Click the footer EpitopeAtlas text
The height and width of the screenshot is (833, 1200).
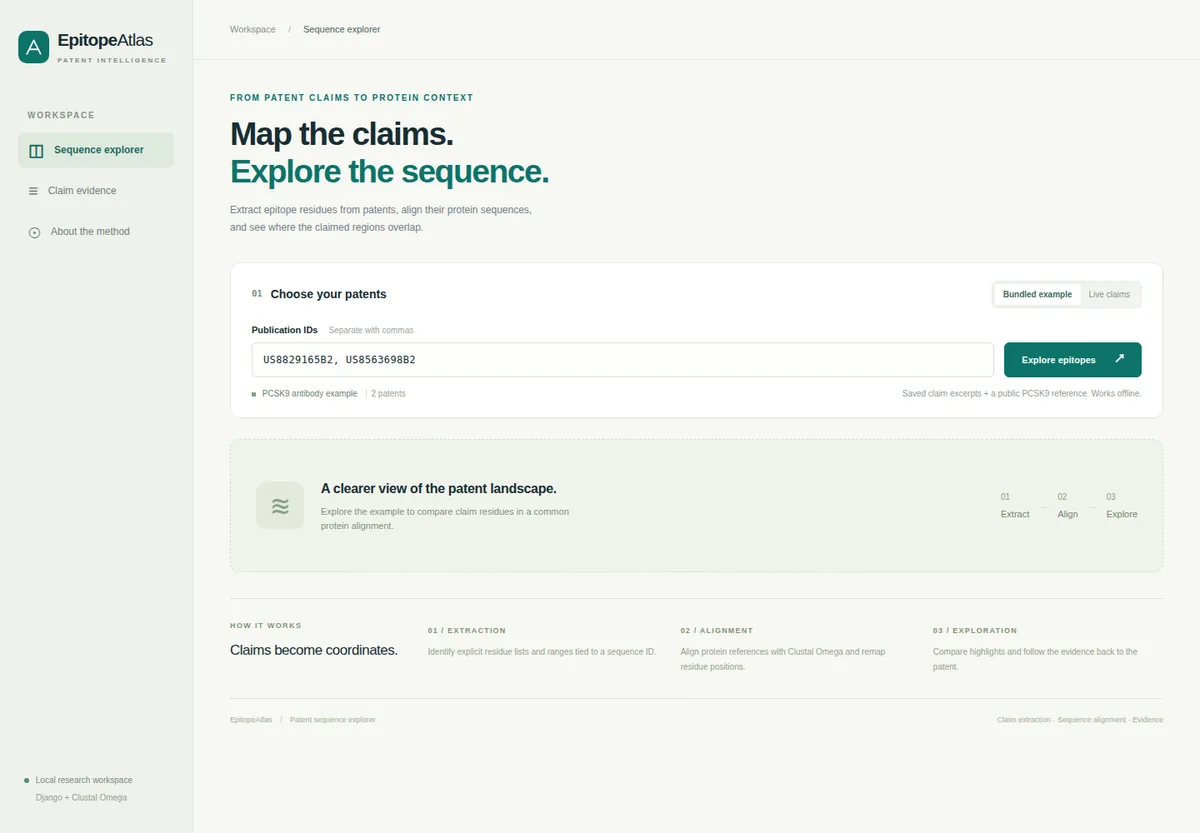click(x=251, y=720)
